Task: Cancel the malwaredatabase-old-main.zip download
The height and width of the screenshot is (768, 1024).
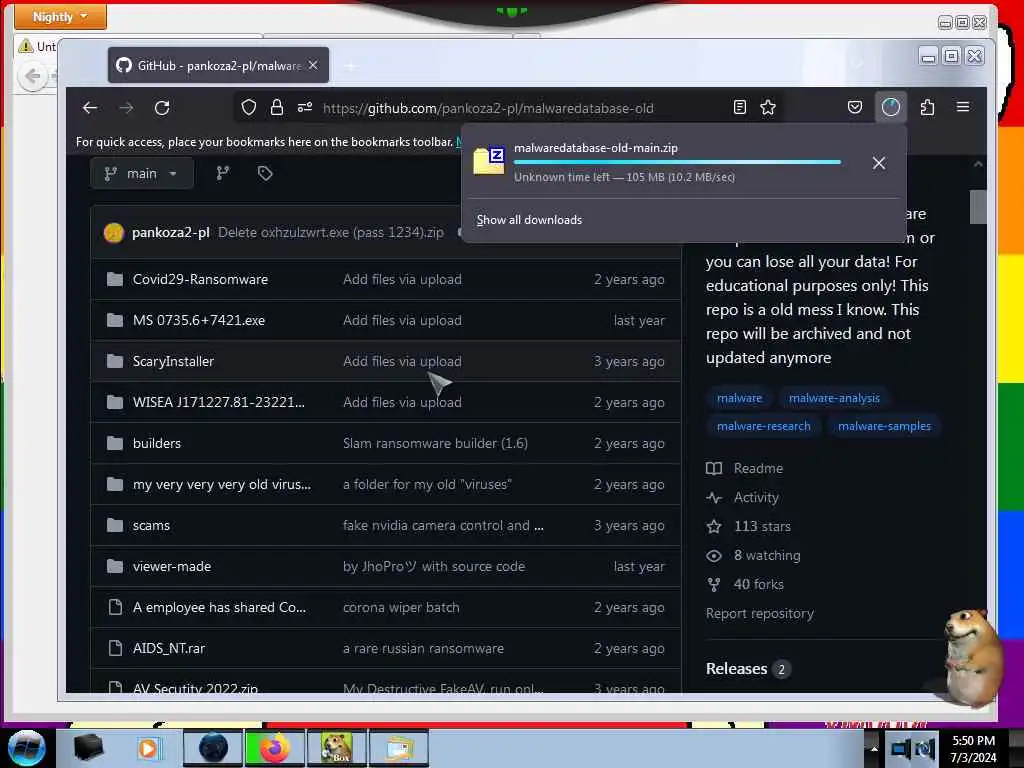Action: [x=879, y=163]
